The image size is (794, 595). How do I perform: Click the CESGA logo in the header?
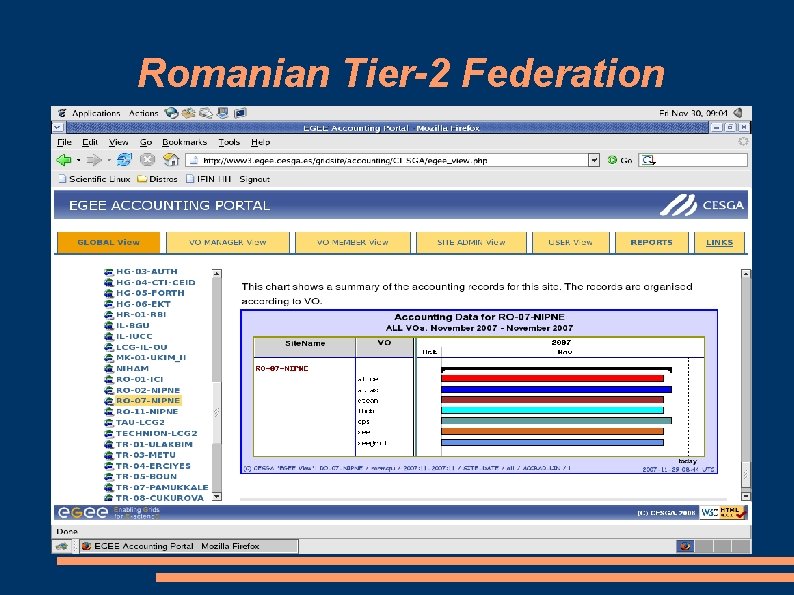tap(701, 205)
